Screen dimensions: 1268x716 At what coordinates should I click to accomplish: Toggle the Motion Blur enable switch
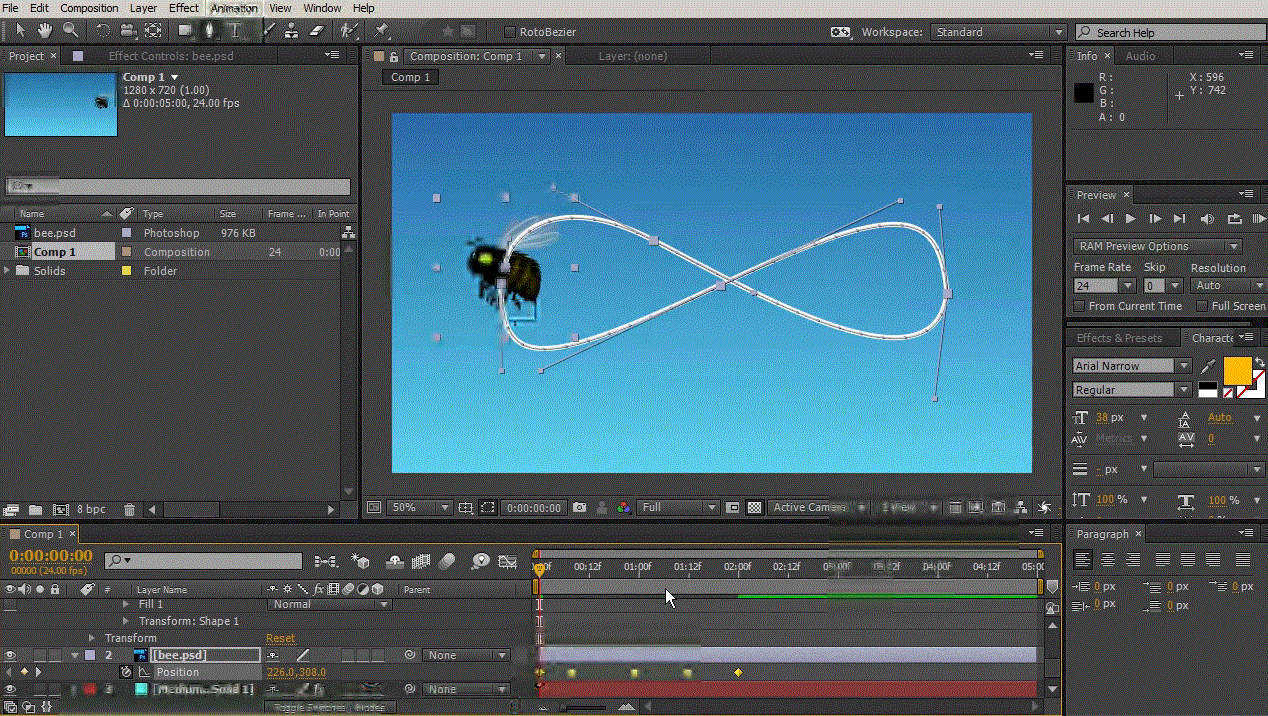(x=447, y=562)
